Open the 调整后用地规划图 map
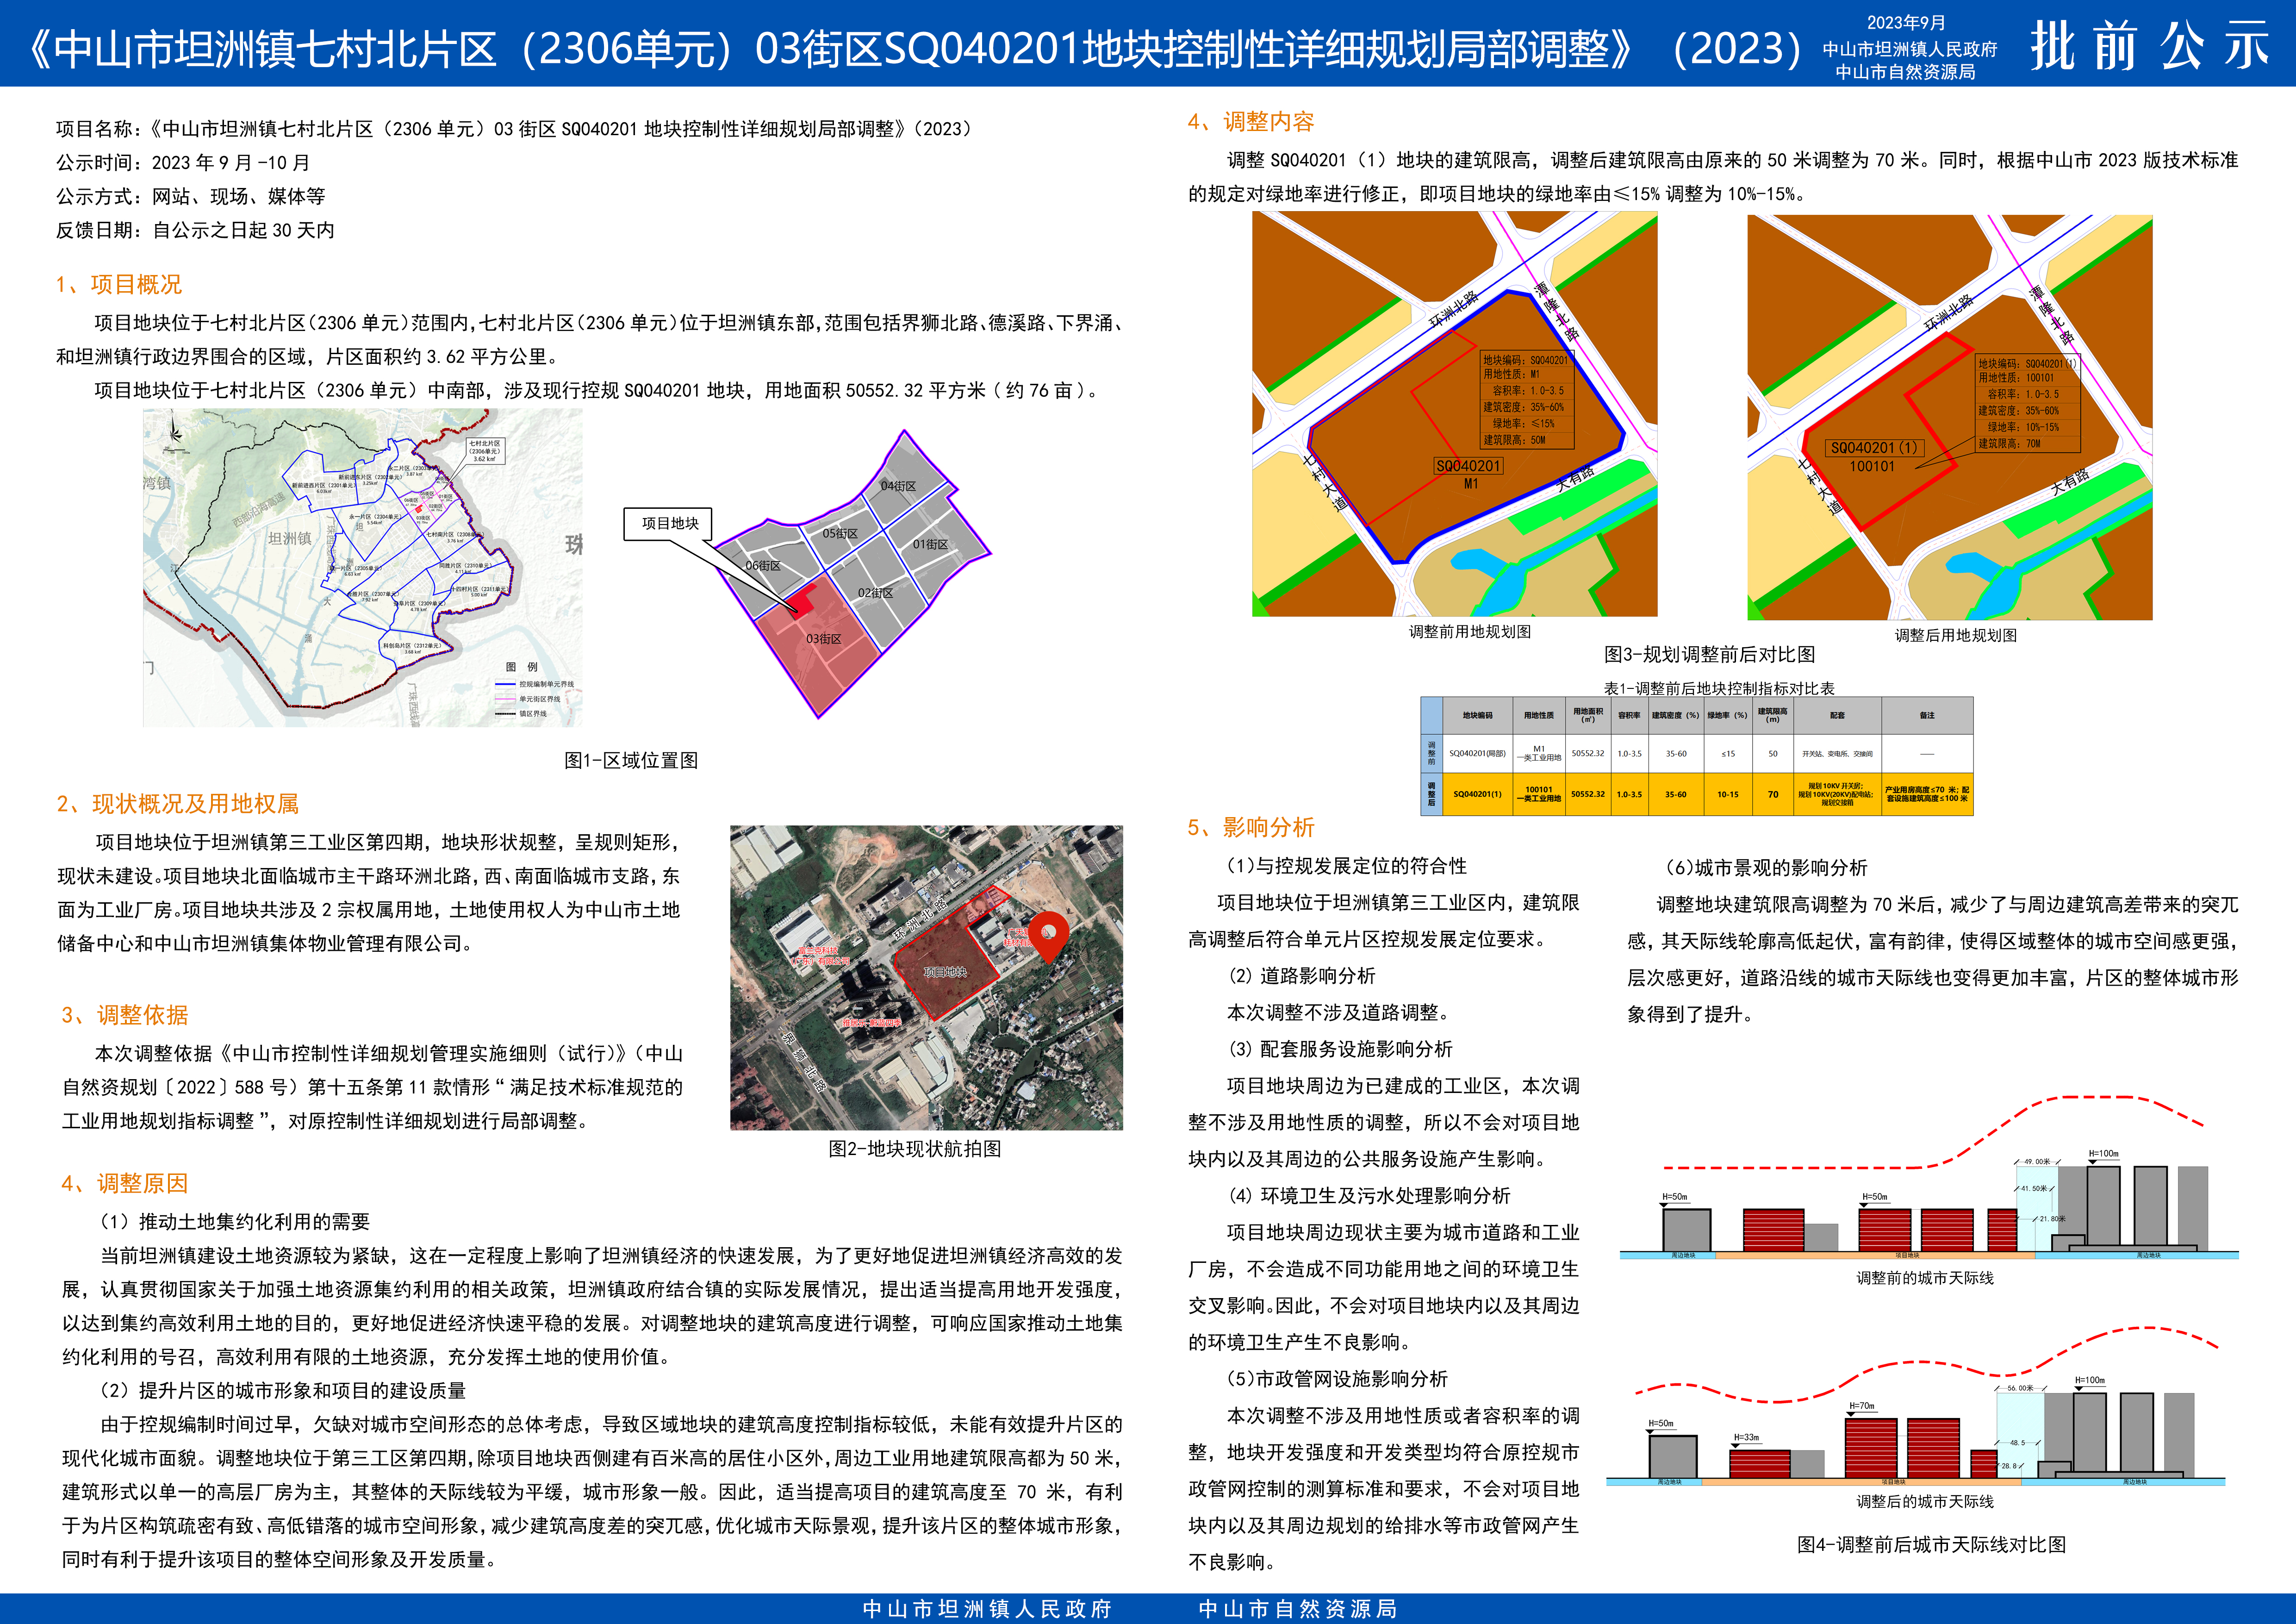This screenshot has width=2296, height=1624. tap(1950, 417)
